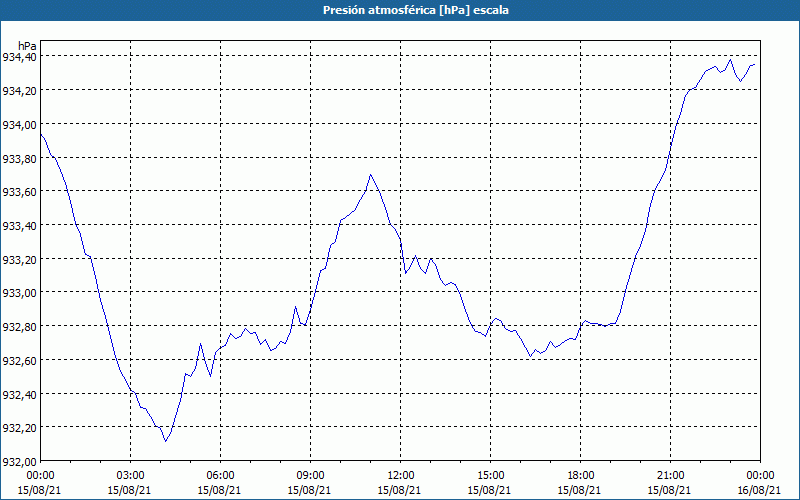Click the 15:00 time axis label
The image size is (800, 500).
pos(490,476)
